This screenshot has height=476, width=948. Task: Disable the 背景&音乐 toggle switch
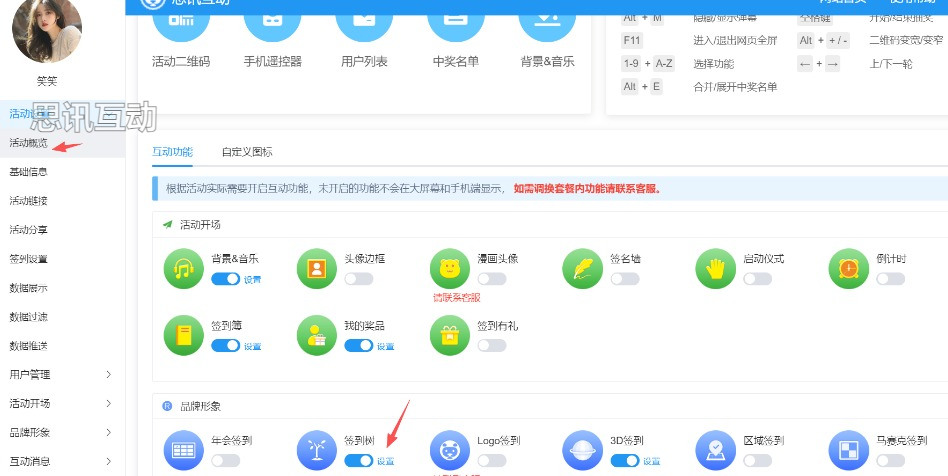(225, 279)
